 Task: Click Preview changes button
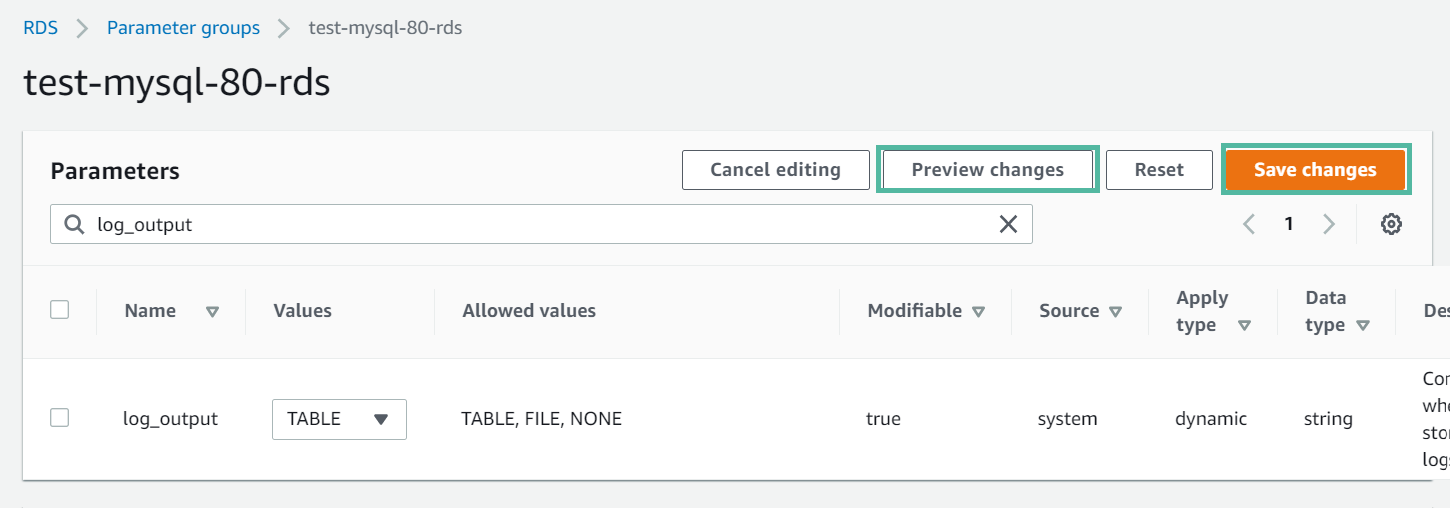pos(988,169)
